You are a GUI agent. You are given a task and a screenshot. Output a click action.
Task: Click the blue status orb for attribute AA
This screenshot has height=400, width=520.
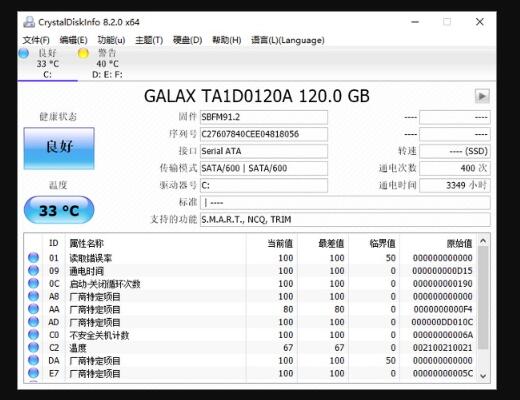click(33, 309)
